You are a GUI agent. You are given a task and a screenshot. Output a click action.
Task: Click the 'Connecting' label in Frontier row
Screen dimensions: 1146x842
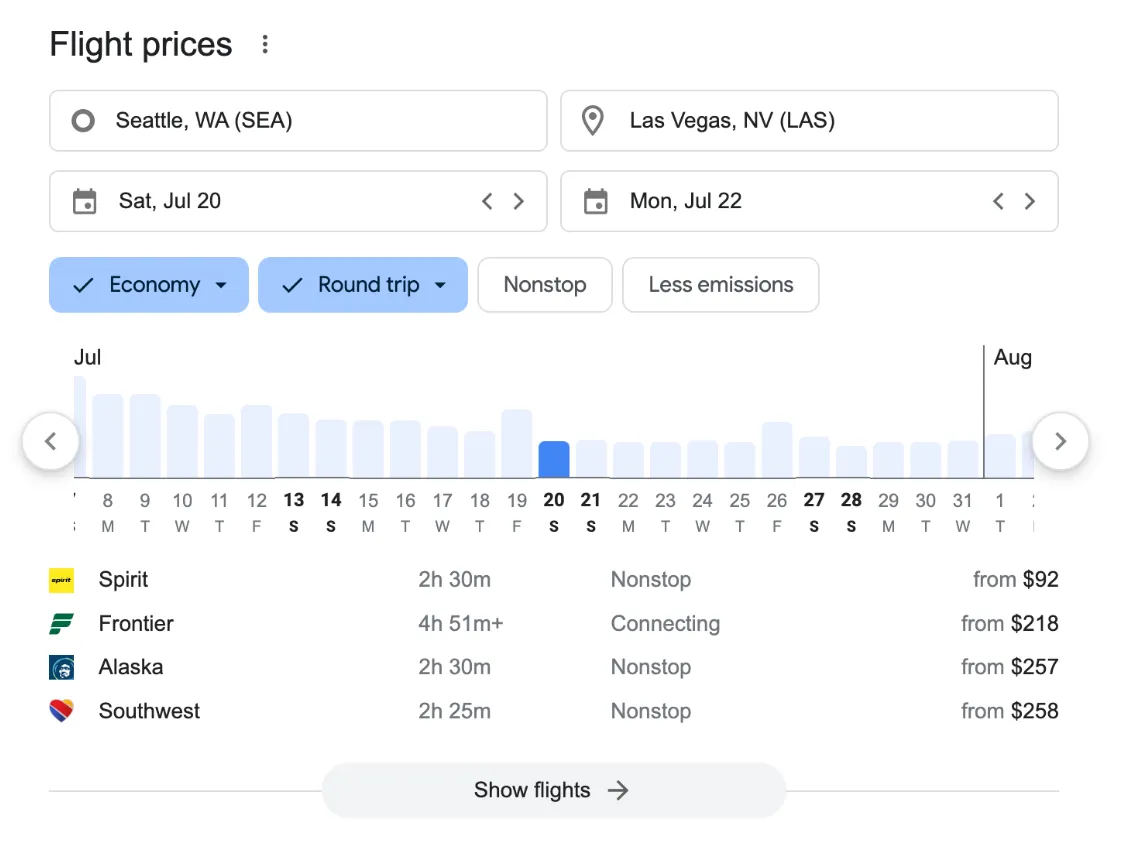666,623
